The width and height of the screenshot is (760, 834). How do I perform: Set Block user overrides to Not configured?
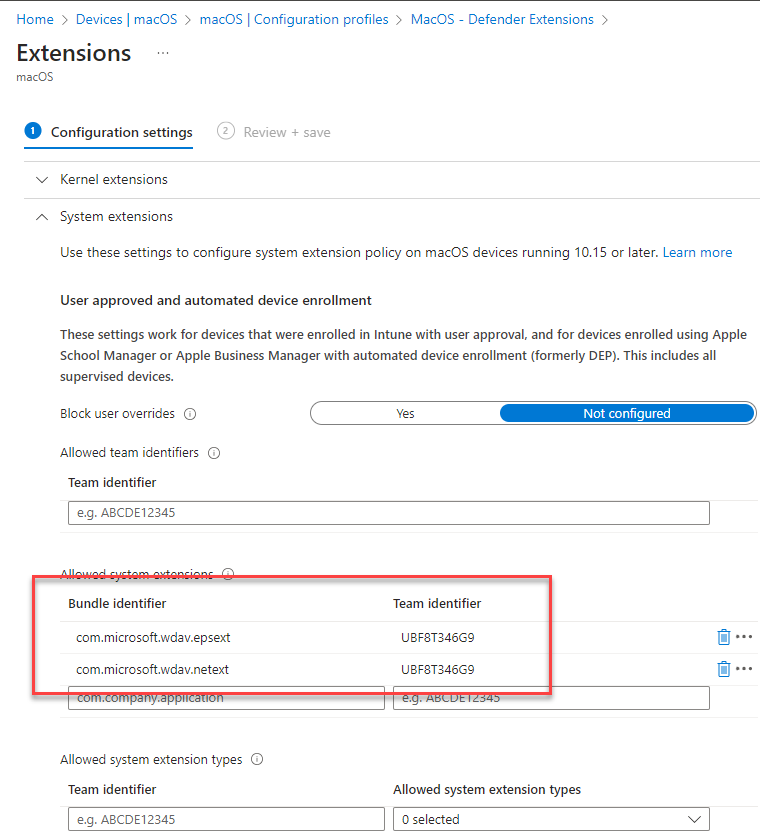point(627,413)
